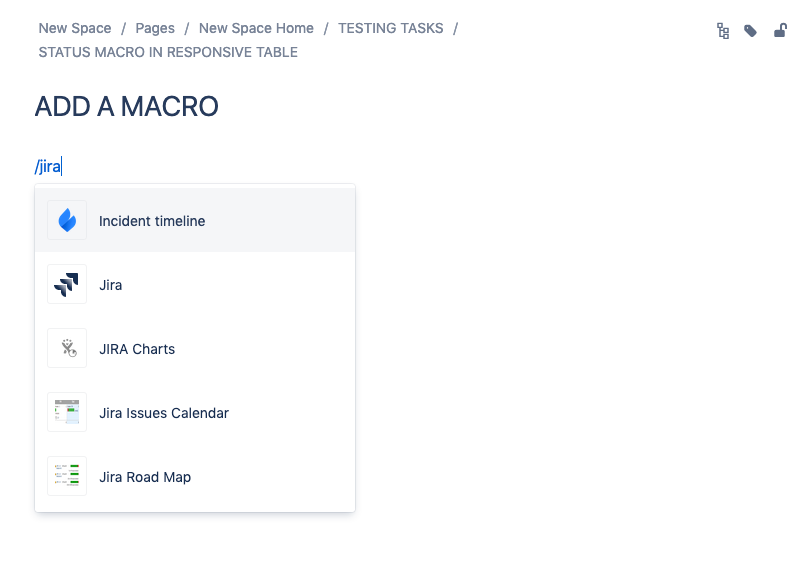
Task: Select JIRA Charts from the popup
Action: coord(138,348)
